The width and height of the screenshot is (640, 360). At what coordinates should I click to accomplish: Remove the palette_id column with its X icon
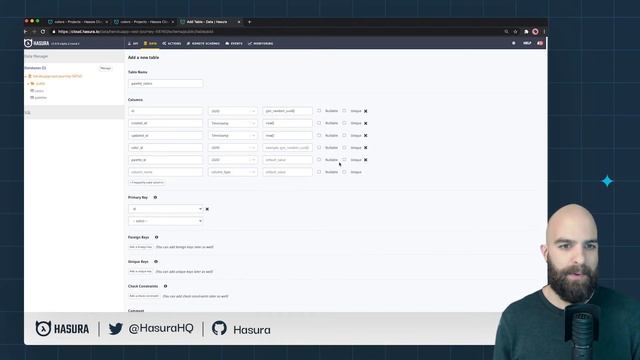pyautogui.click(x=366, y=160)
